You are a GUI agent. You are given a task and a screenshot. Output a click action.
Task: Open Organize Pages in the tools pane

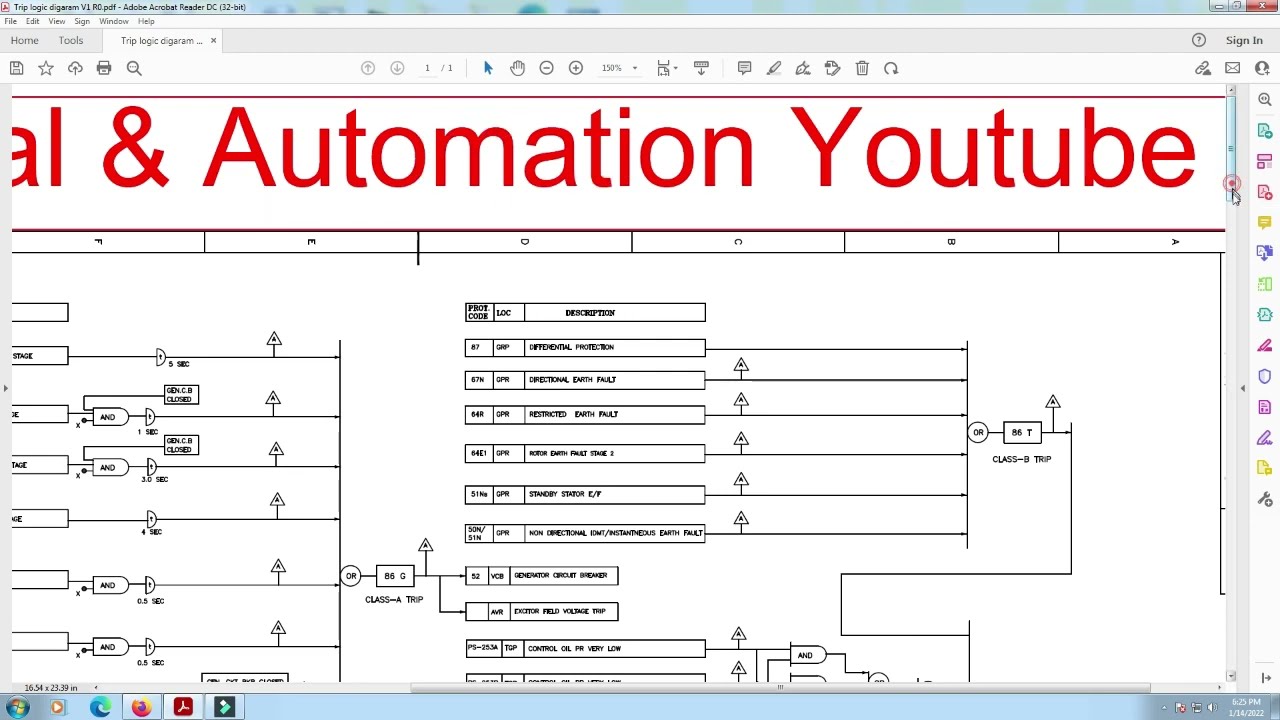pos(1265,161)
